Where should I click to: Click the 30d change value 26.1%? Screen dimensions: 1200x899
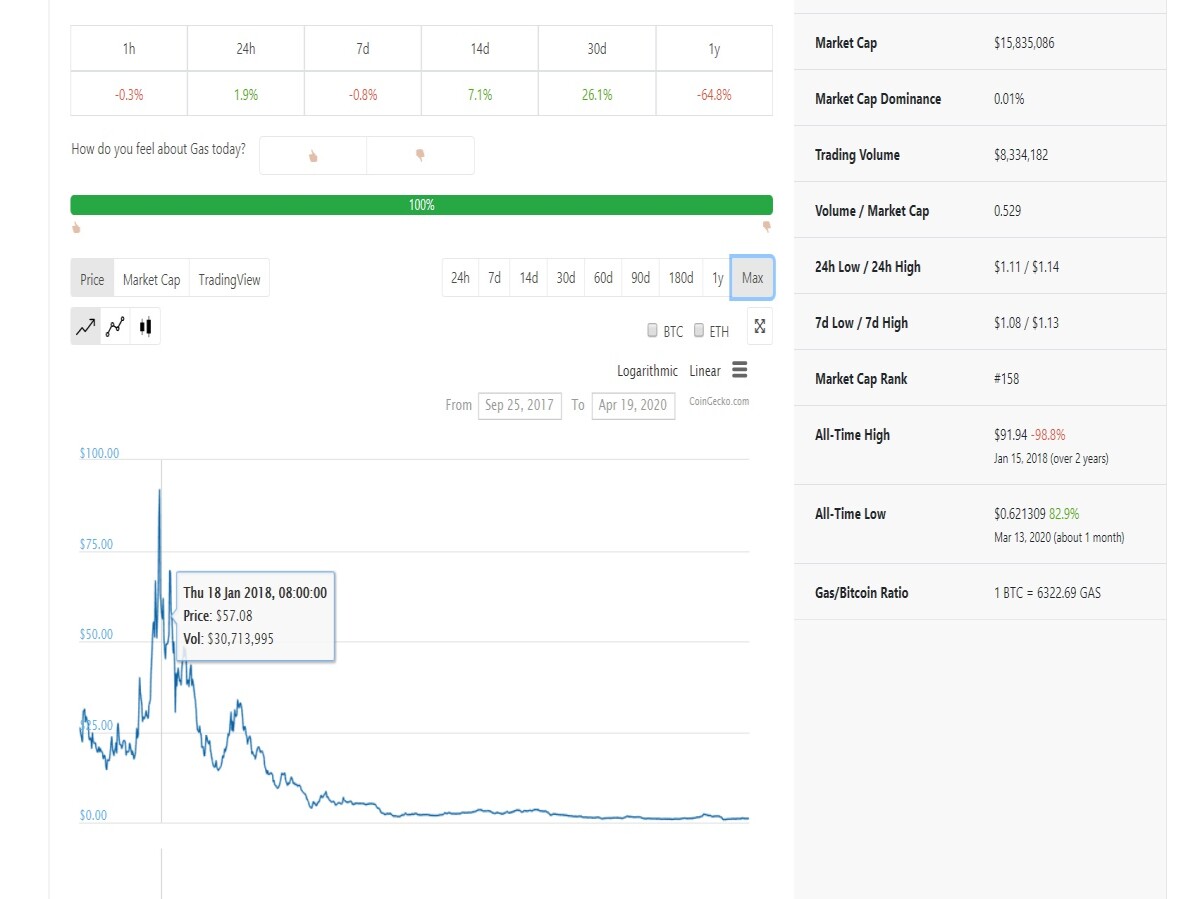[x=597, y=95]
